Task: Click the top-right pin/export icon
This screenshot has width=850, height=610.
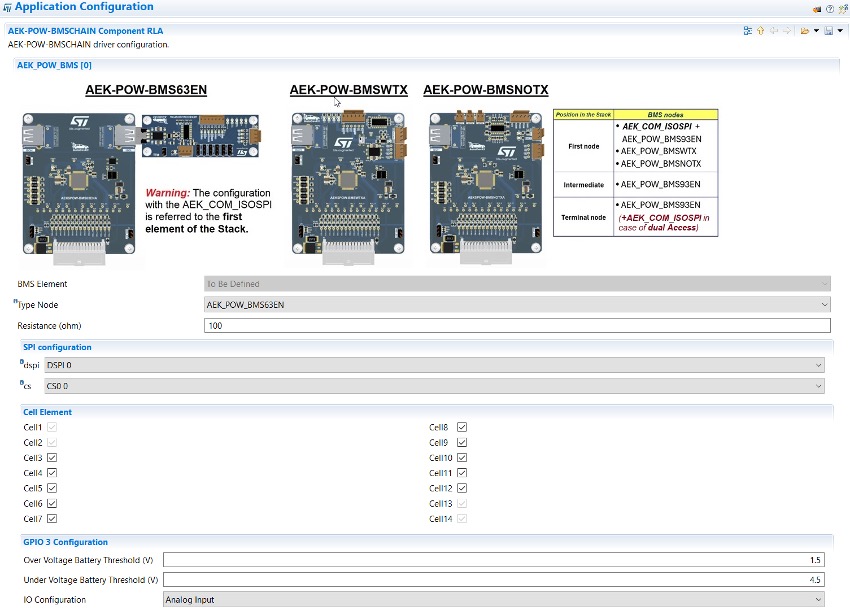Action: coord(842,8)
